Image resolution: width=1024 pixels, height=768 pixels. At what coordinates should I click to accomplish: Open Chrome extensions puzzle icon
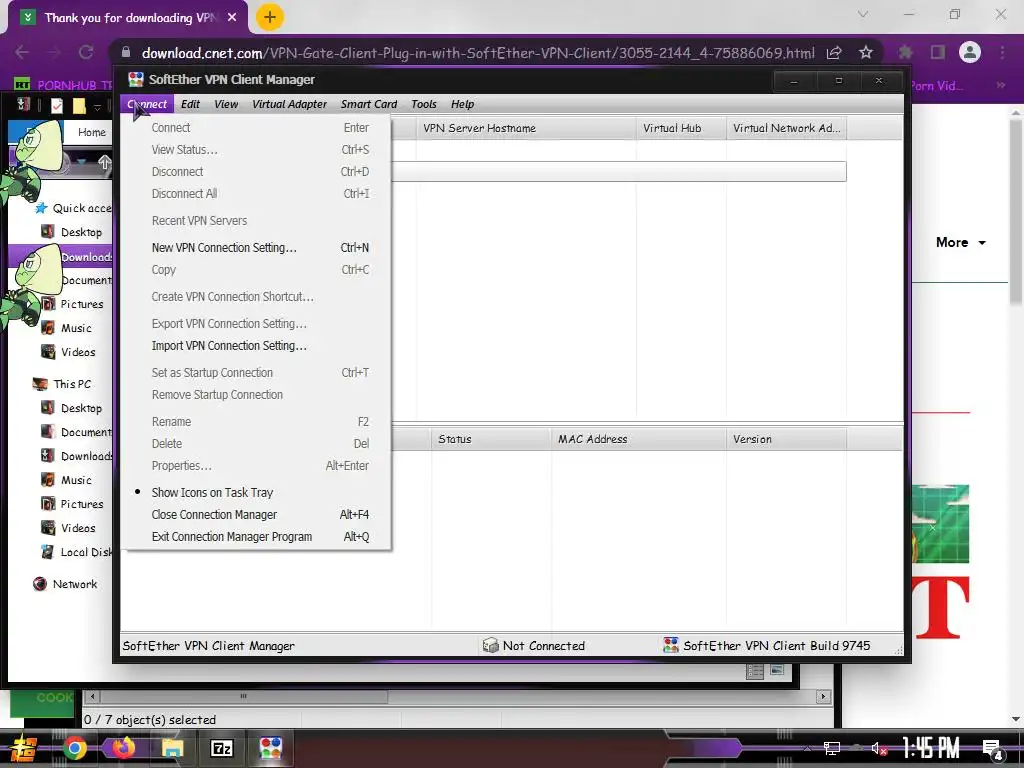click(905, 52)
